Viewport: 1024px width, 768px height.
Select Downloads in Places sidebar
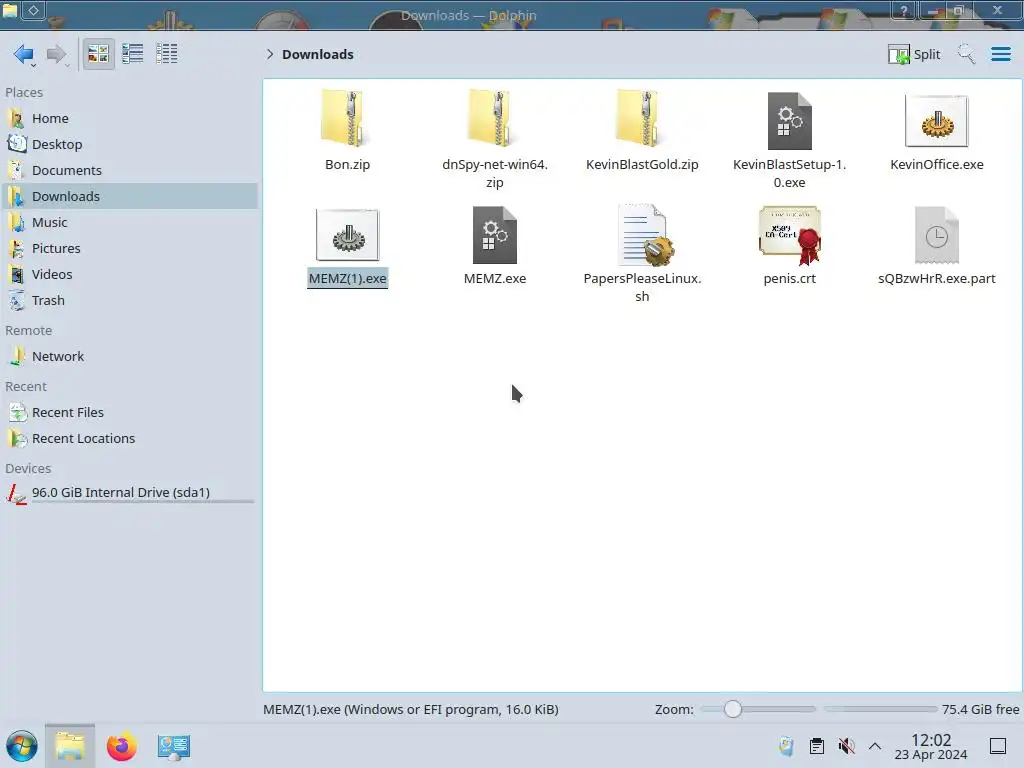(129, 197)
